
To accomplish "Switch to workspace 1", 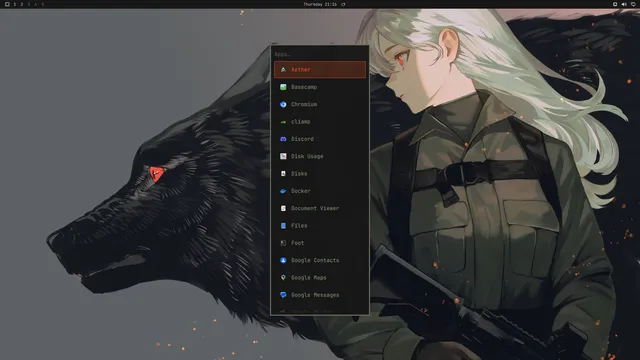I will pos(15,4).
